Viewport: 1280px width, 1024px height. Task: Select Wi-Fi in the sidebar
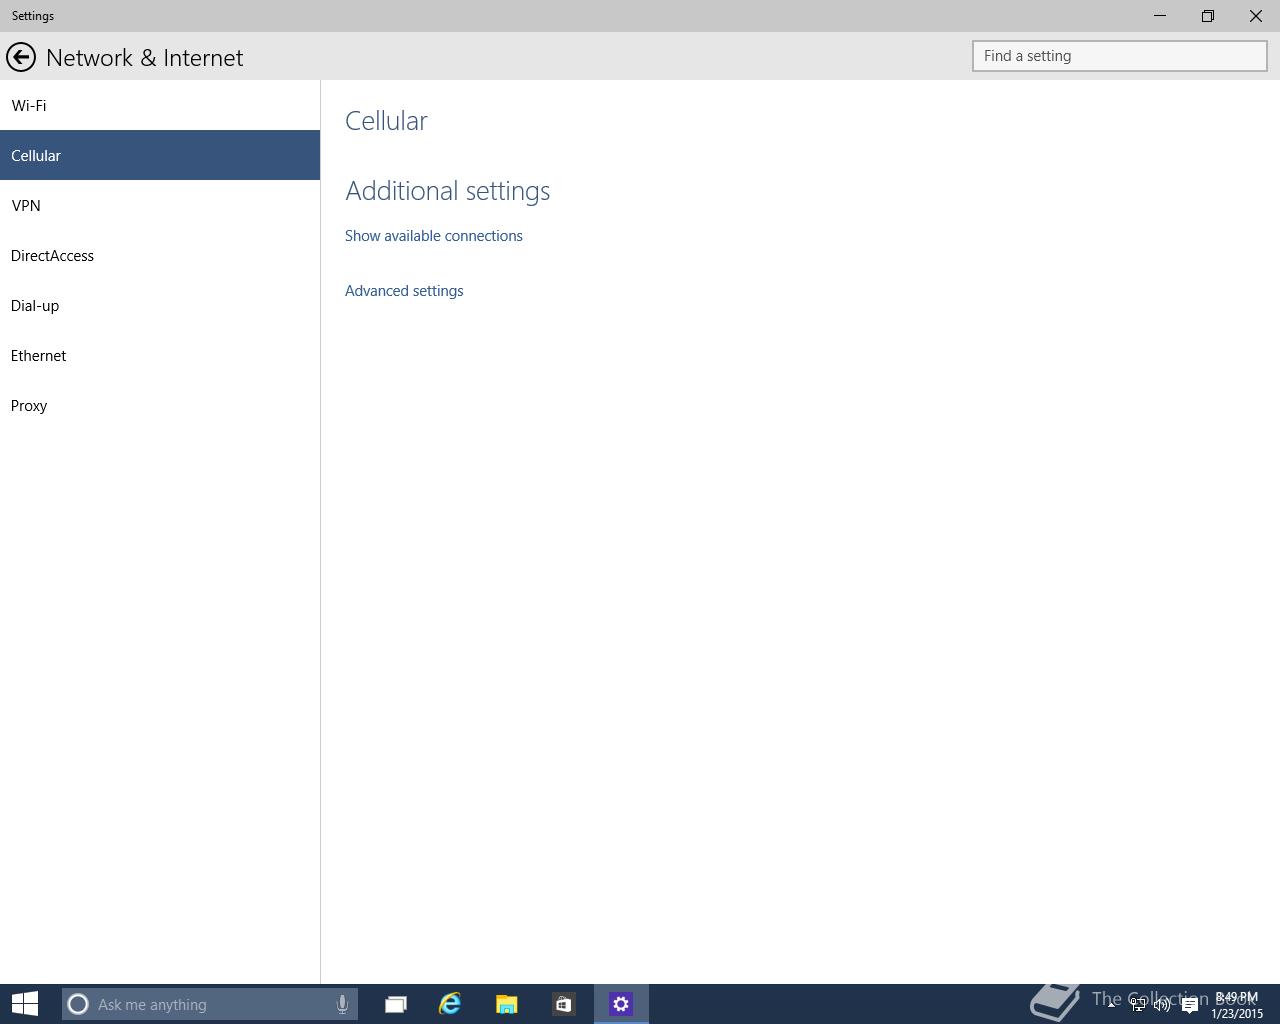coord(160,105)
